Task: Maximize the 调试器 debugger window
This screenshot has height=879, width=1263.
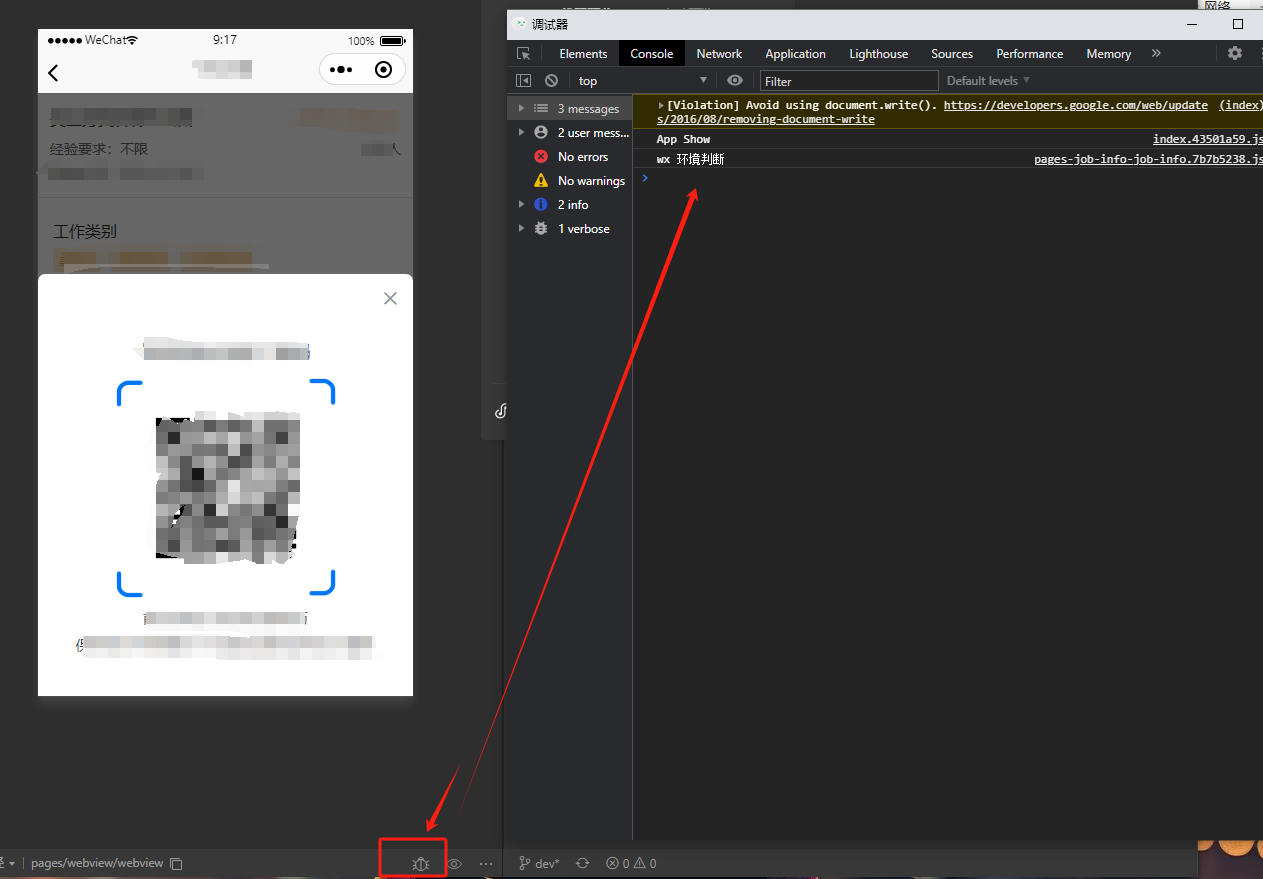Action: (x=1238, y=24)
